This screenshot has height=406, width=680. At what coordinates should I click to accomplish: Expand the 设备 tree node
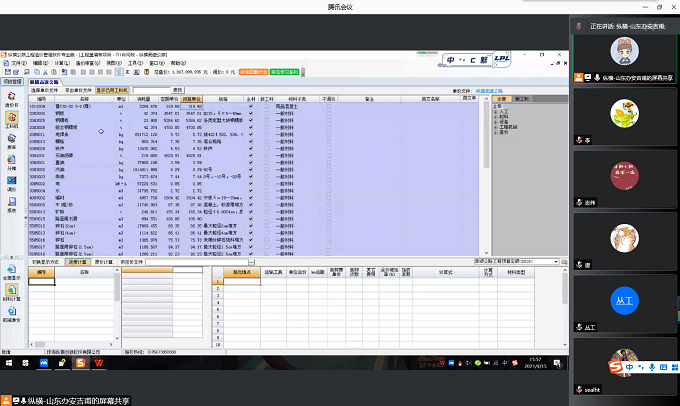pyautogui.click(x=496, y=122)
